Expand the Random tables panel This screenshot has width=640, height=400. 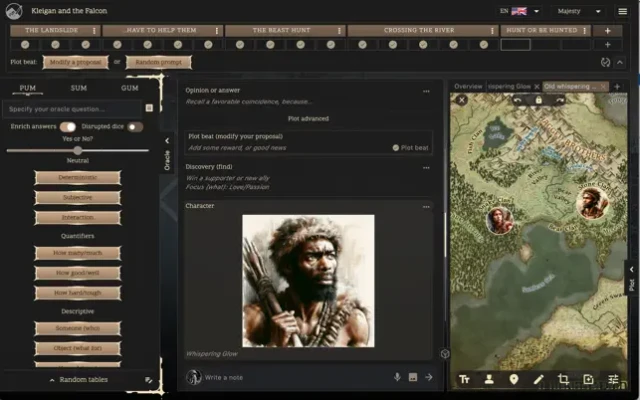(x=79, y=380)
